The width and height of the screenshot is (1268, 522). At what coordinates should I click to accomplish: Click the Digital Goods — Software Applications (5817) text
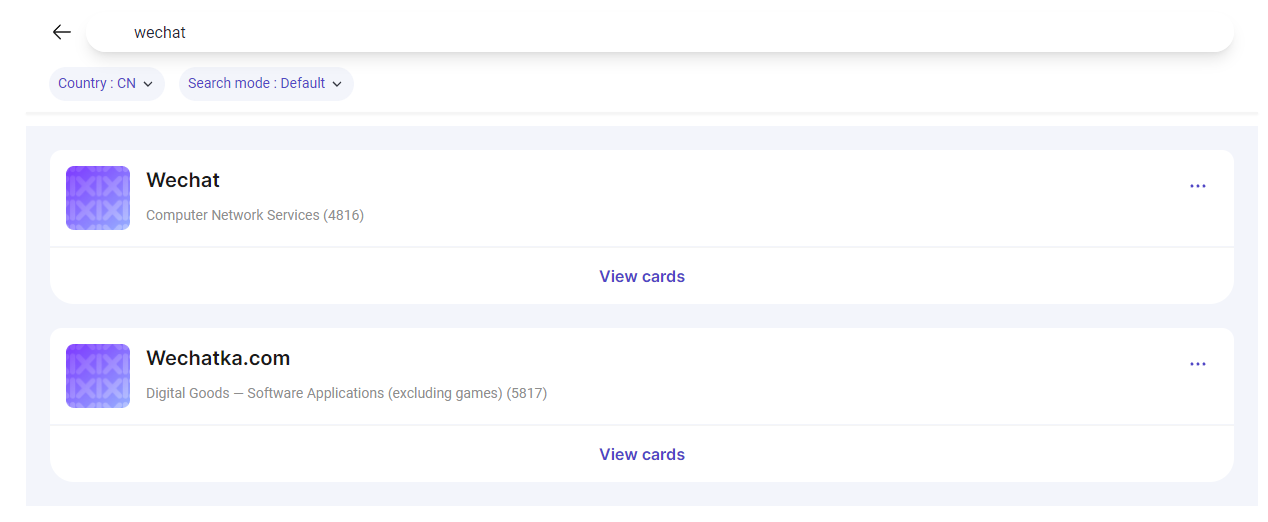point(346,393)
